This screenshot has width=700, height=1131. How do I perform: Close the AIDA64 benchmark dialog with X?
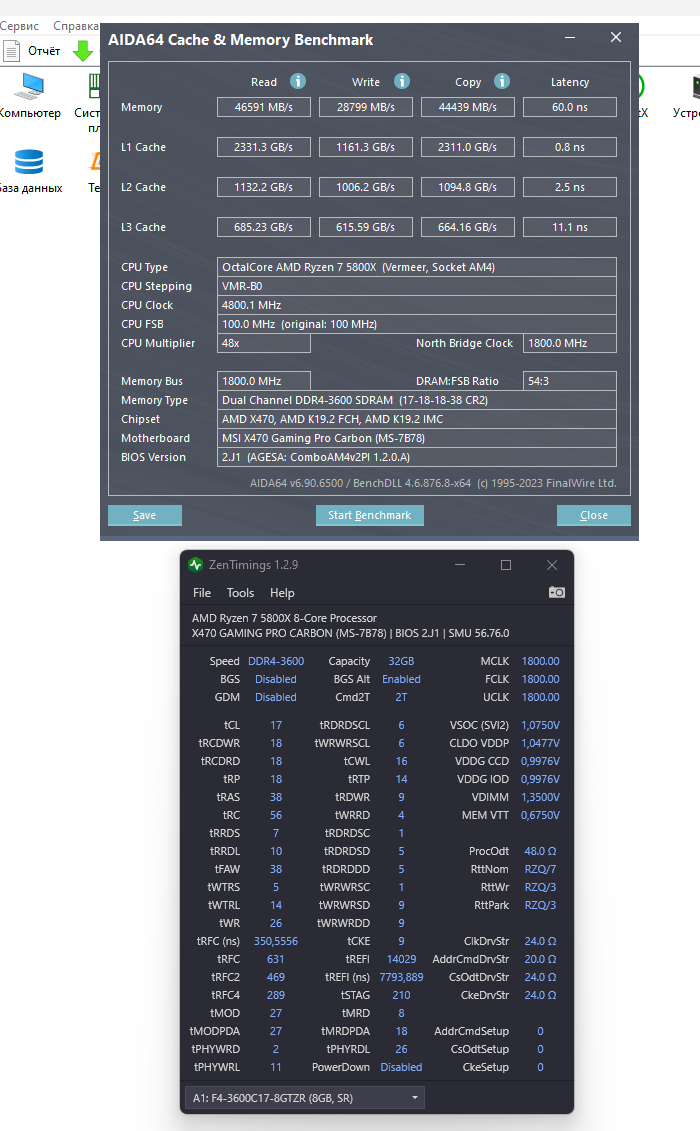click(x=616, y=38)
